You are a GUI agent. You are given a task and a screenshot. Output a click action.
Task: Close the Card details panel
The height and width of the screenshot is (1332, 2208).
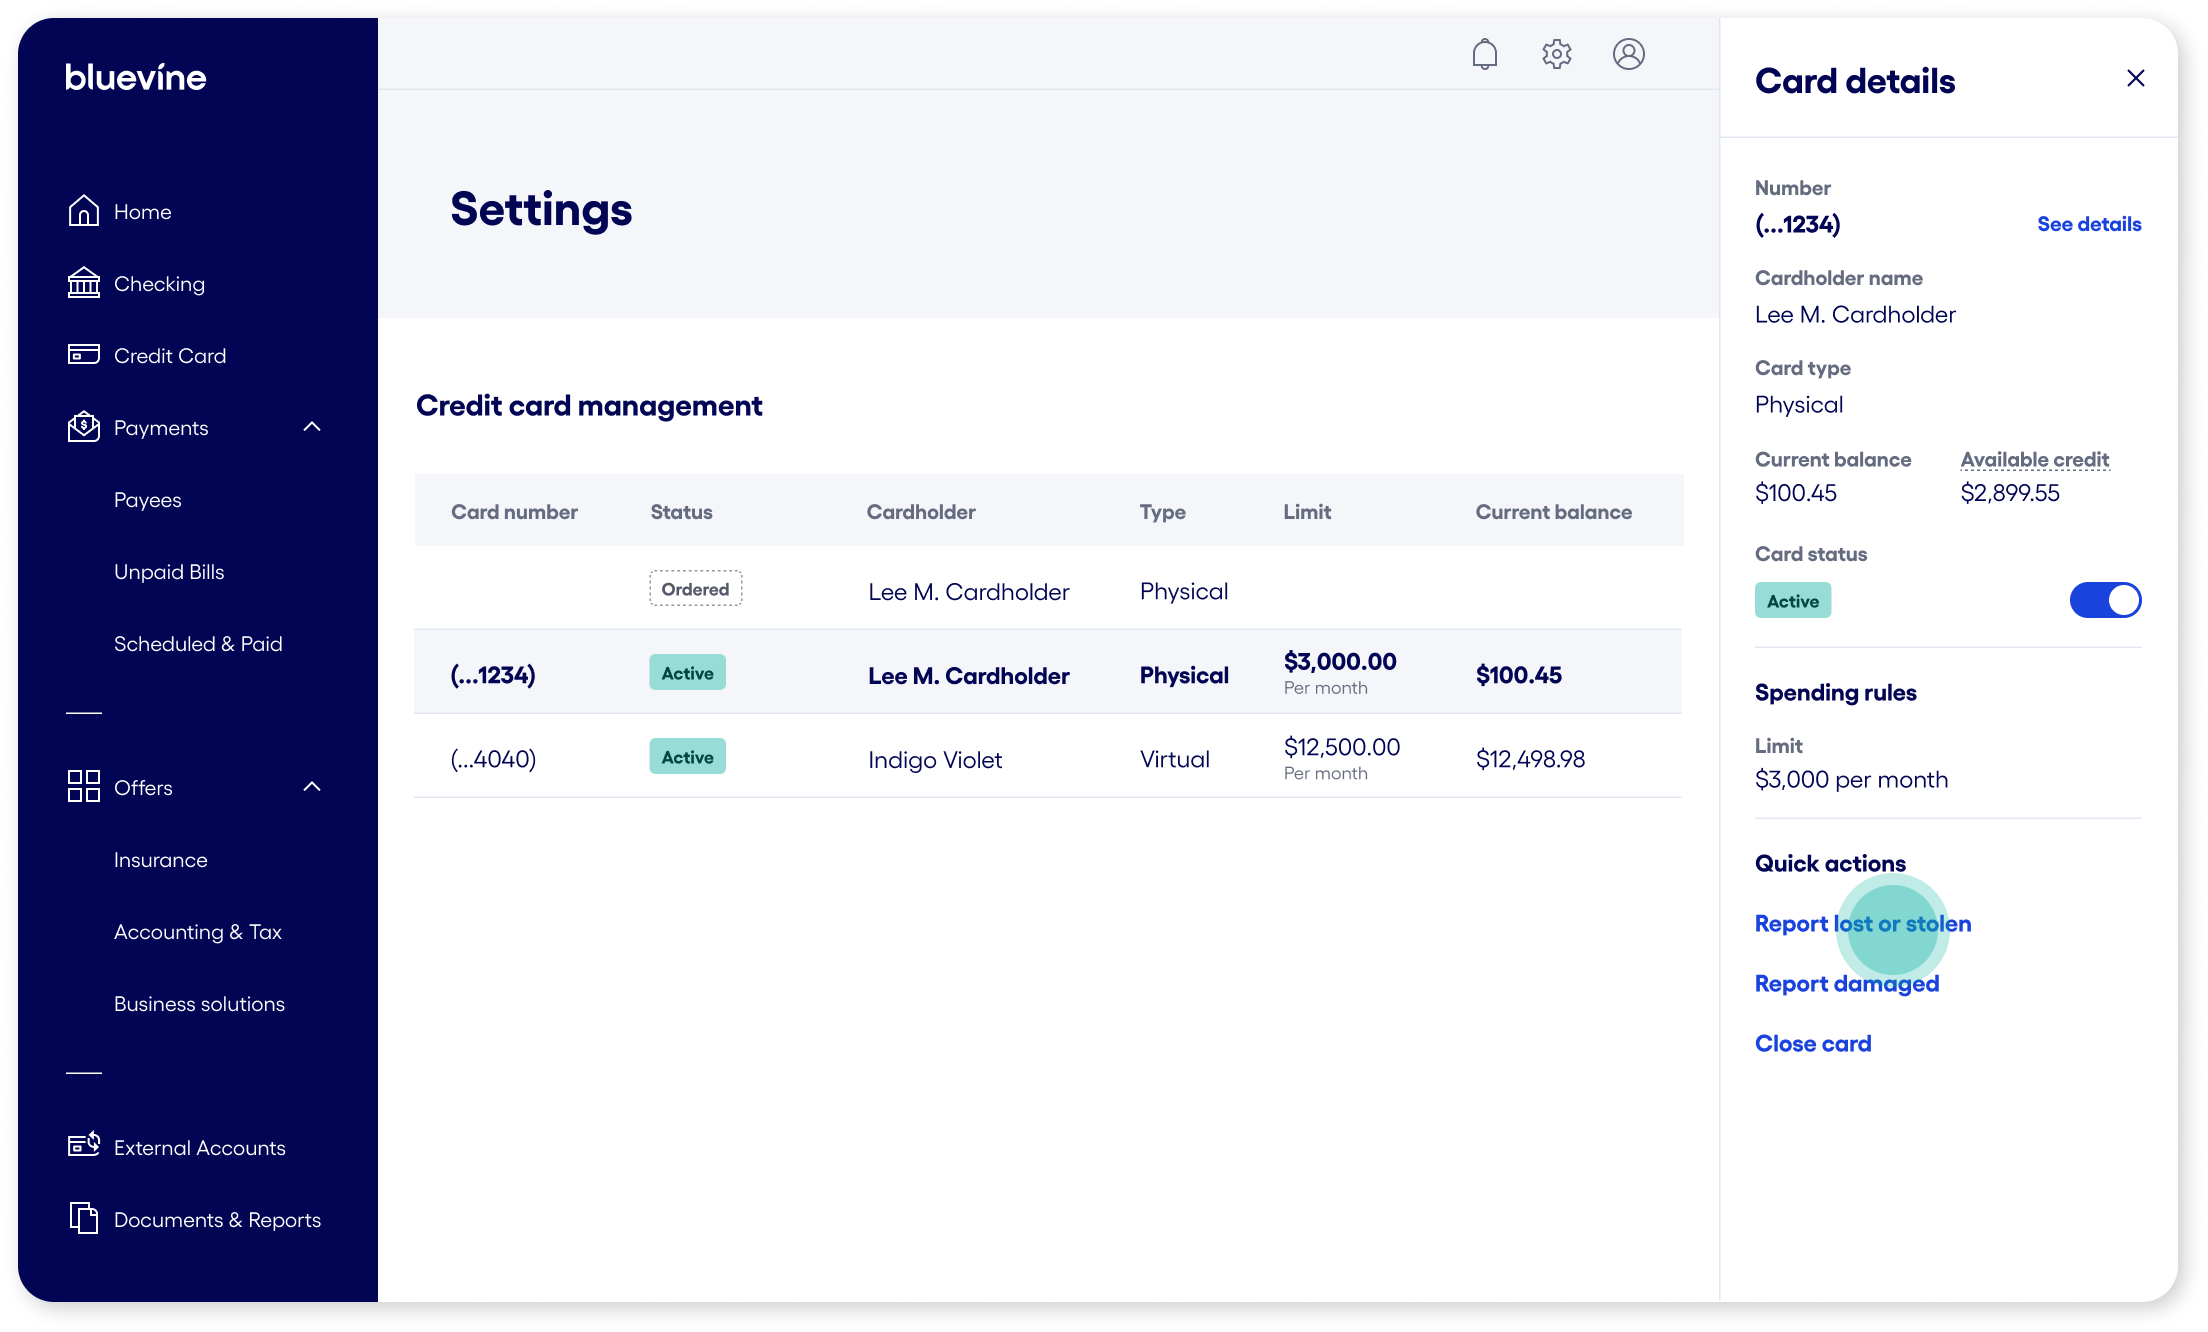click(2135, 78)
